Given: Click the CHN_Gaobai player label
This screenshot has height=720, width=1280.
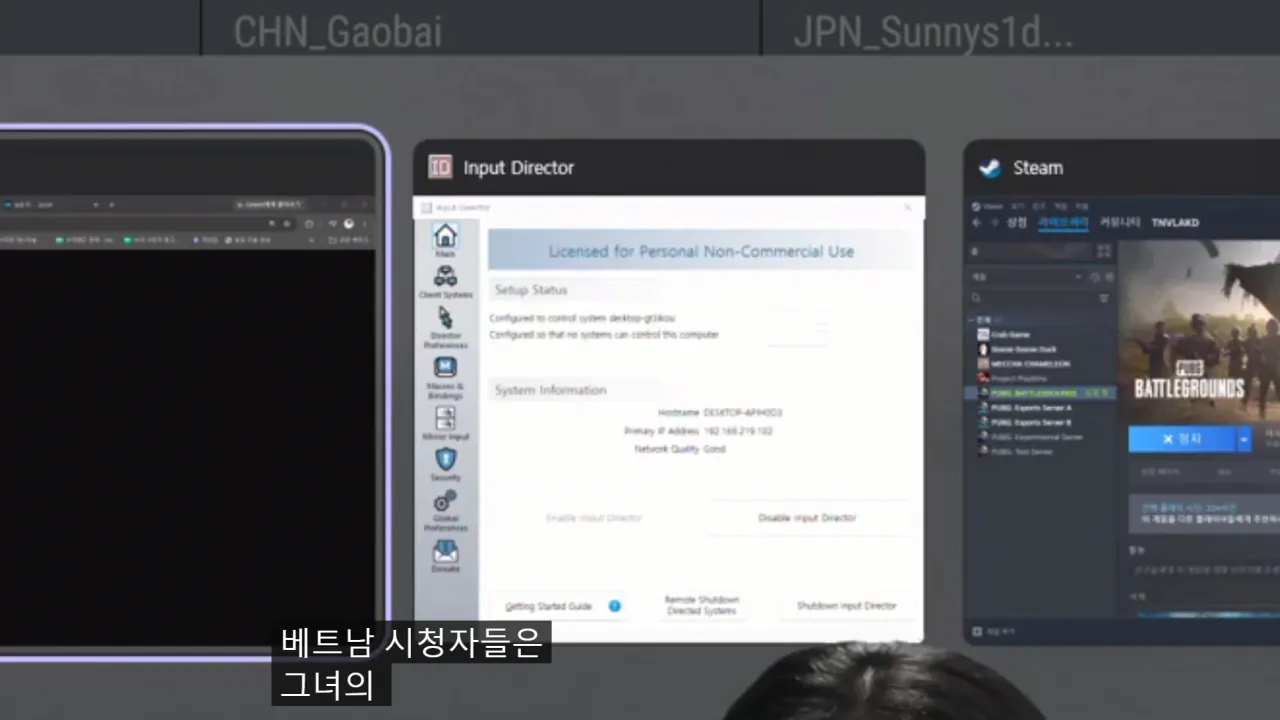Looking at the screenshot, I should tap(337, 32).
